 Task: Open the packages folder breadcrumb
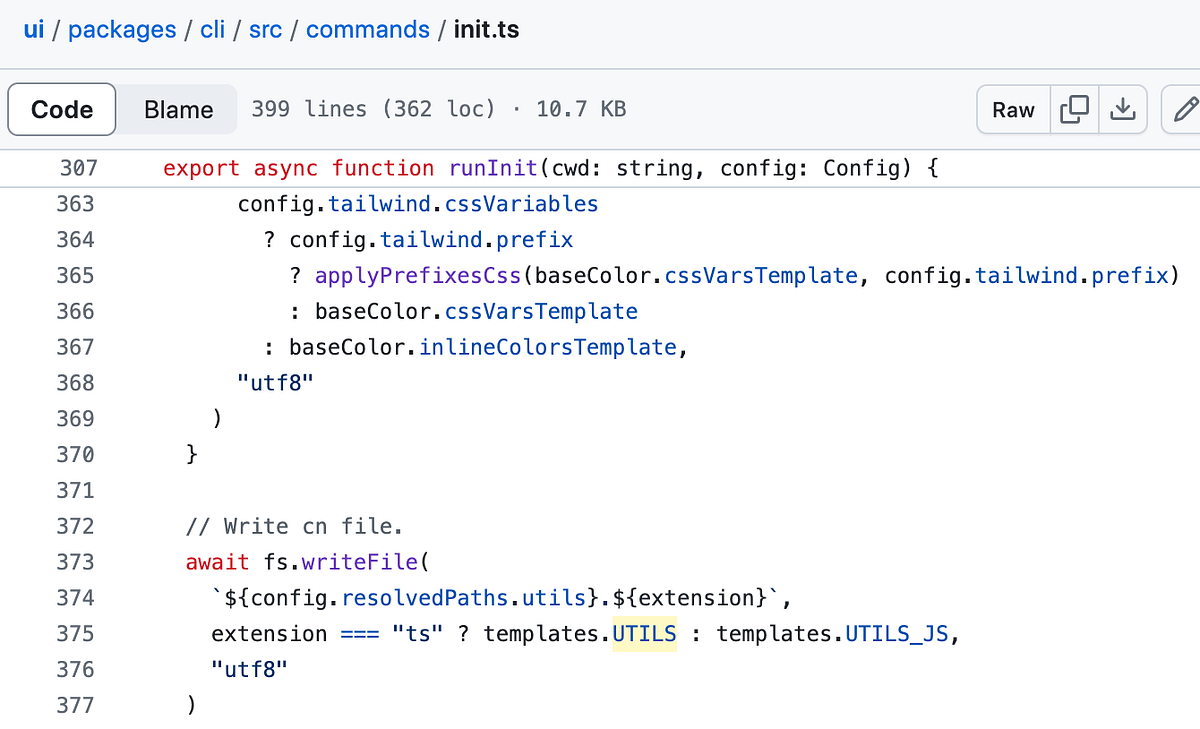click(122, 30)
